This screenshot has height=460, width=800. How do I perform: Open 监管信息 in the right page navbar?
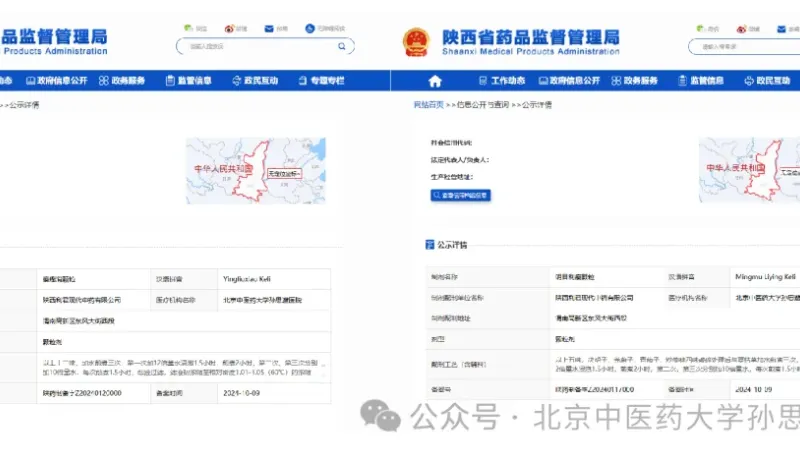[701, 81]
